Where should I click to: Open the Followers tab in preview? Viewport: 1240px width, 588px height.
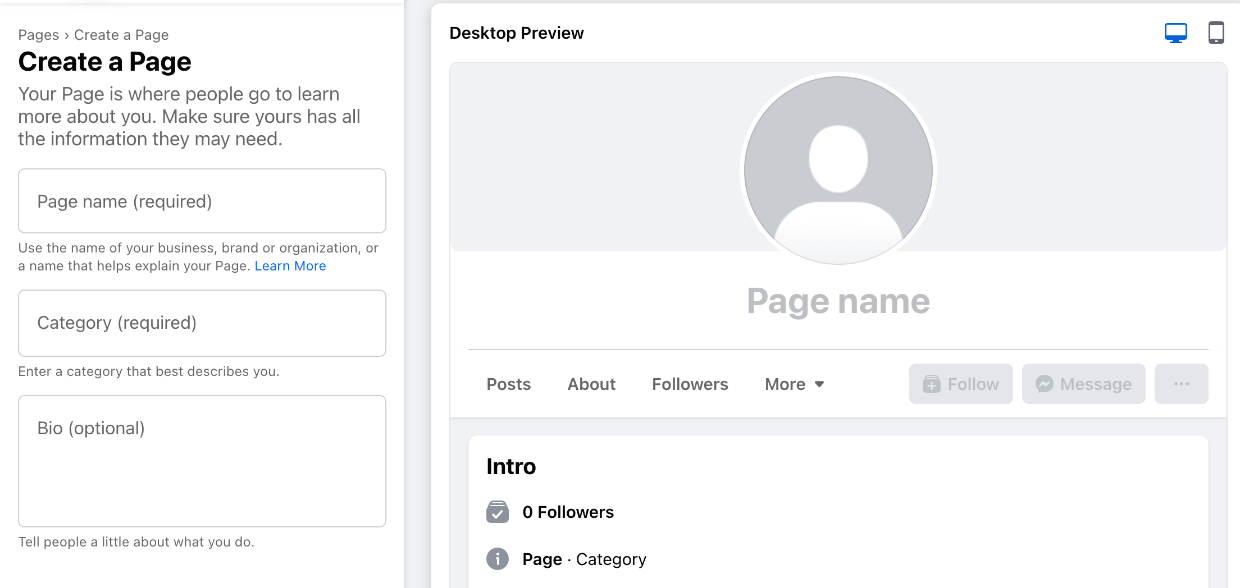690,383
